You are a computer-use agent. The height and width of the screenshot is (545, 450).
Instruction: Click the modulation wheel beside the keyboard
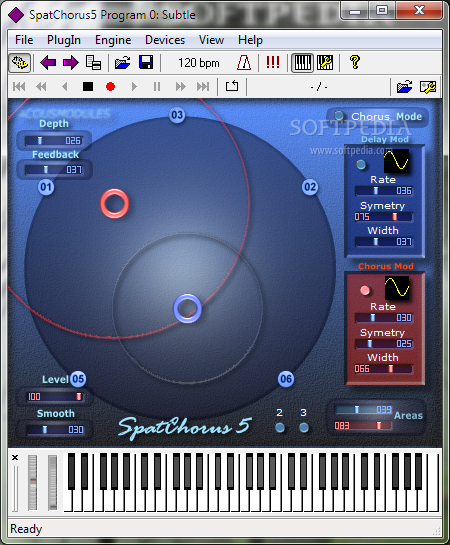(x=52, y=482)
